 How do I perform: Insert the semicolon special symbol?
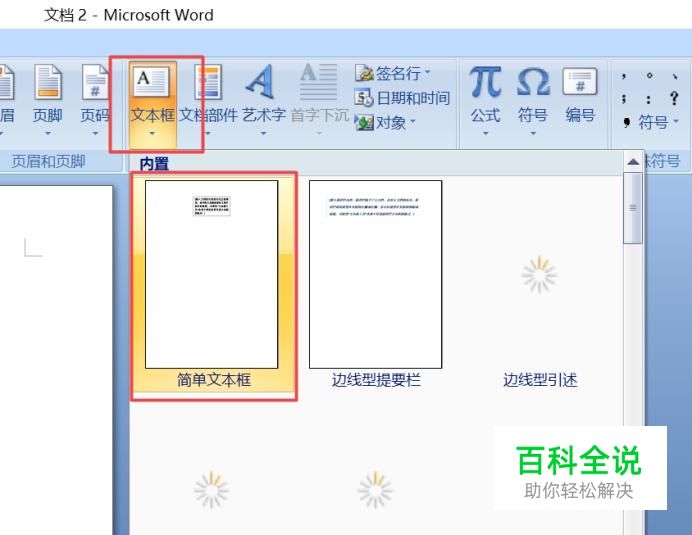pos(624,99)
